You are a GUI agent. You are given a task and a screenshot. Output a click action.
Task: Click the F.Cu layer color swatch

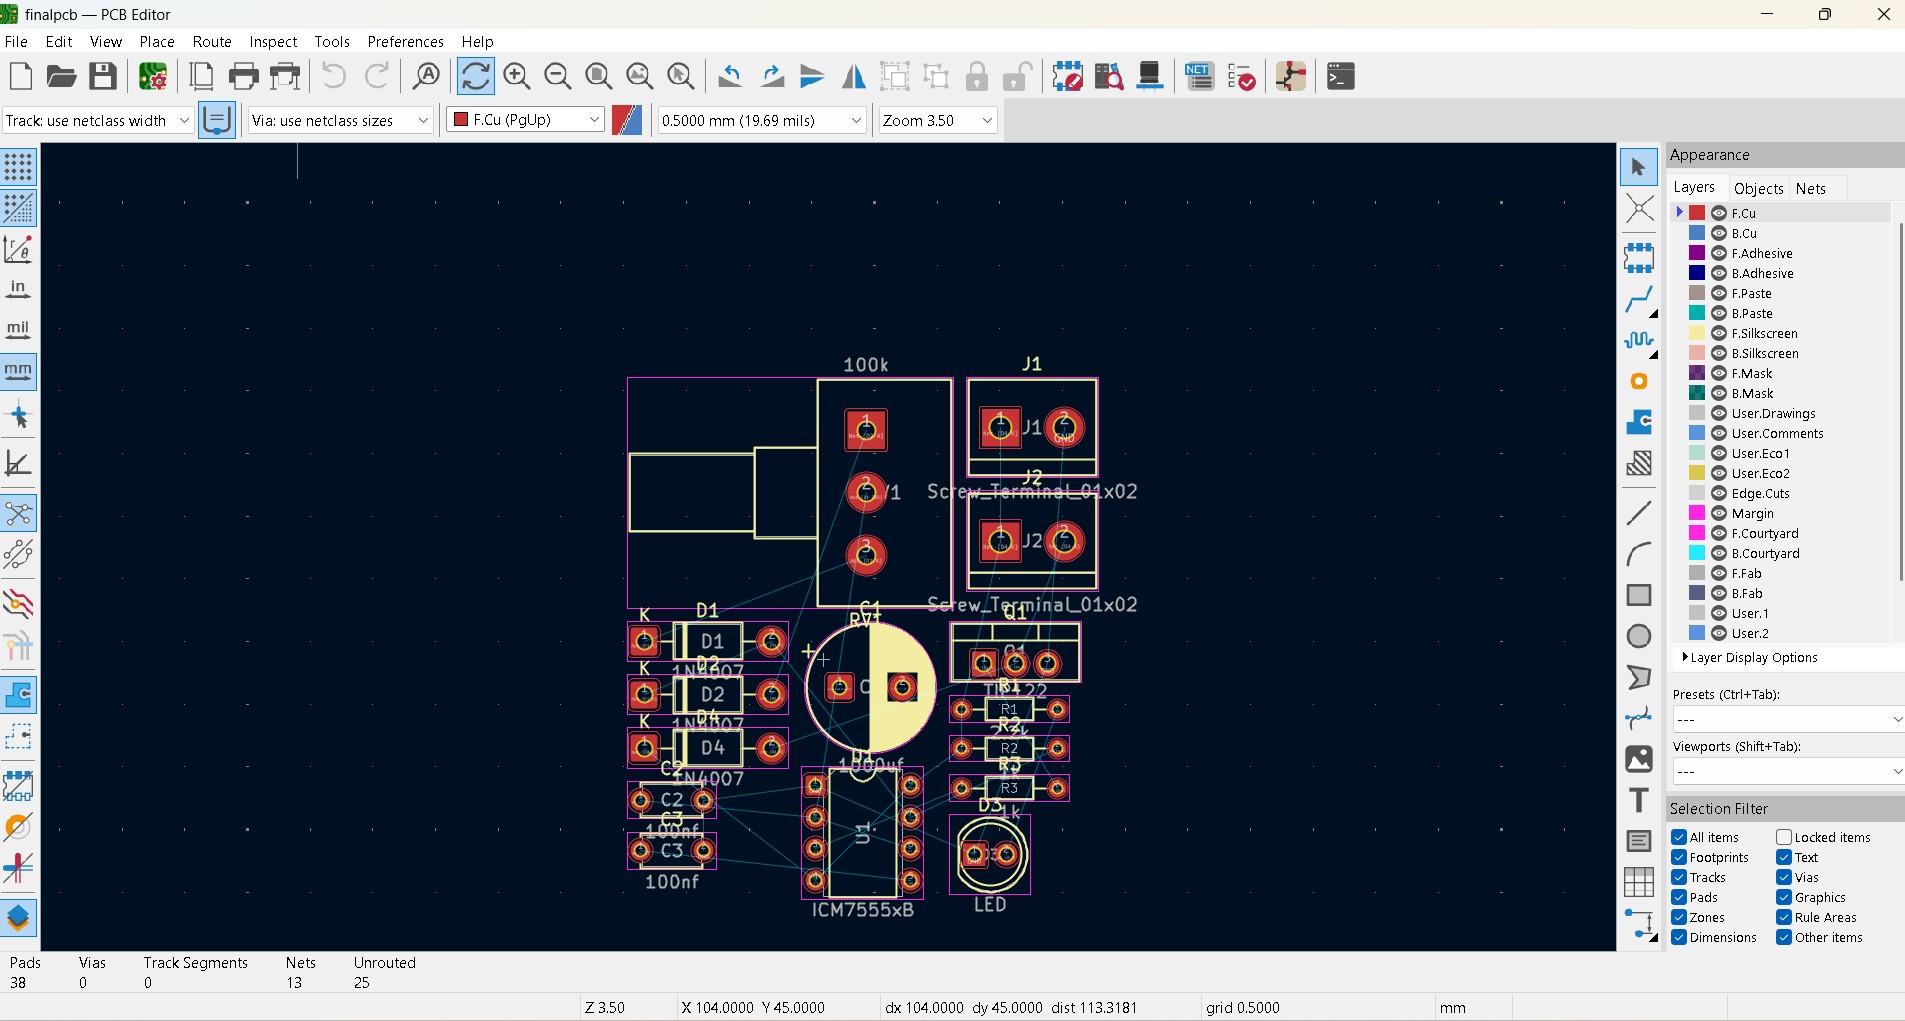click(1697, 212)
